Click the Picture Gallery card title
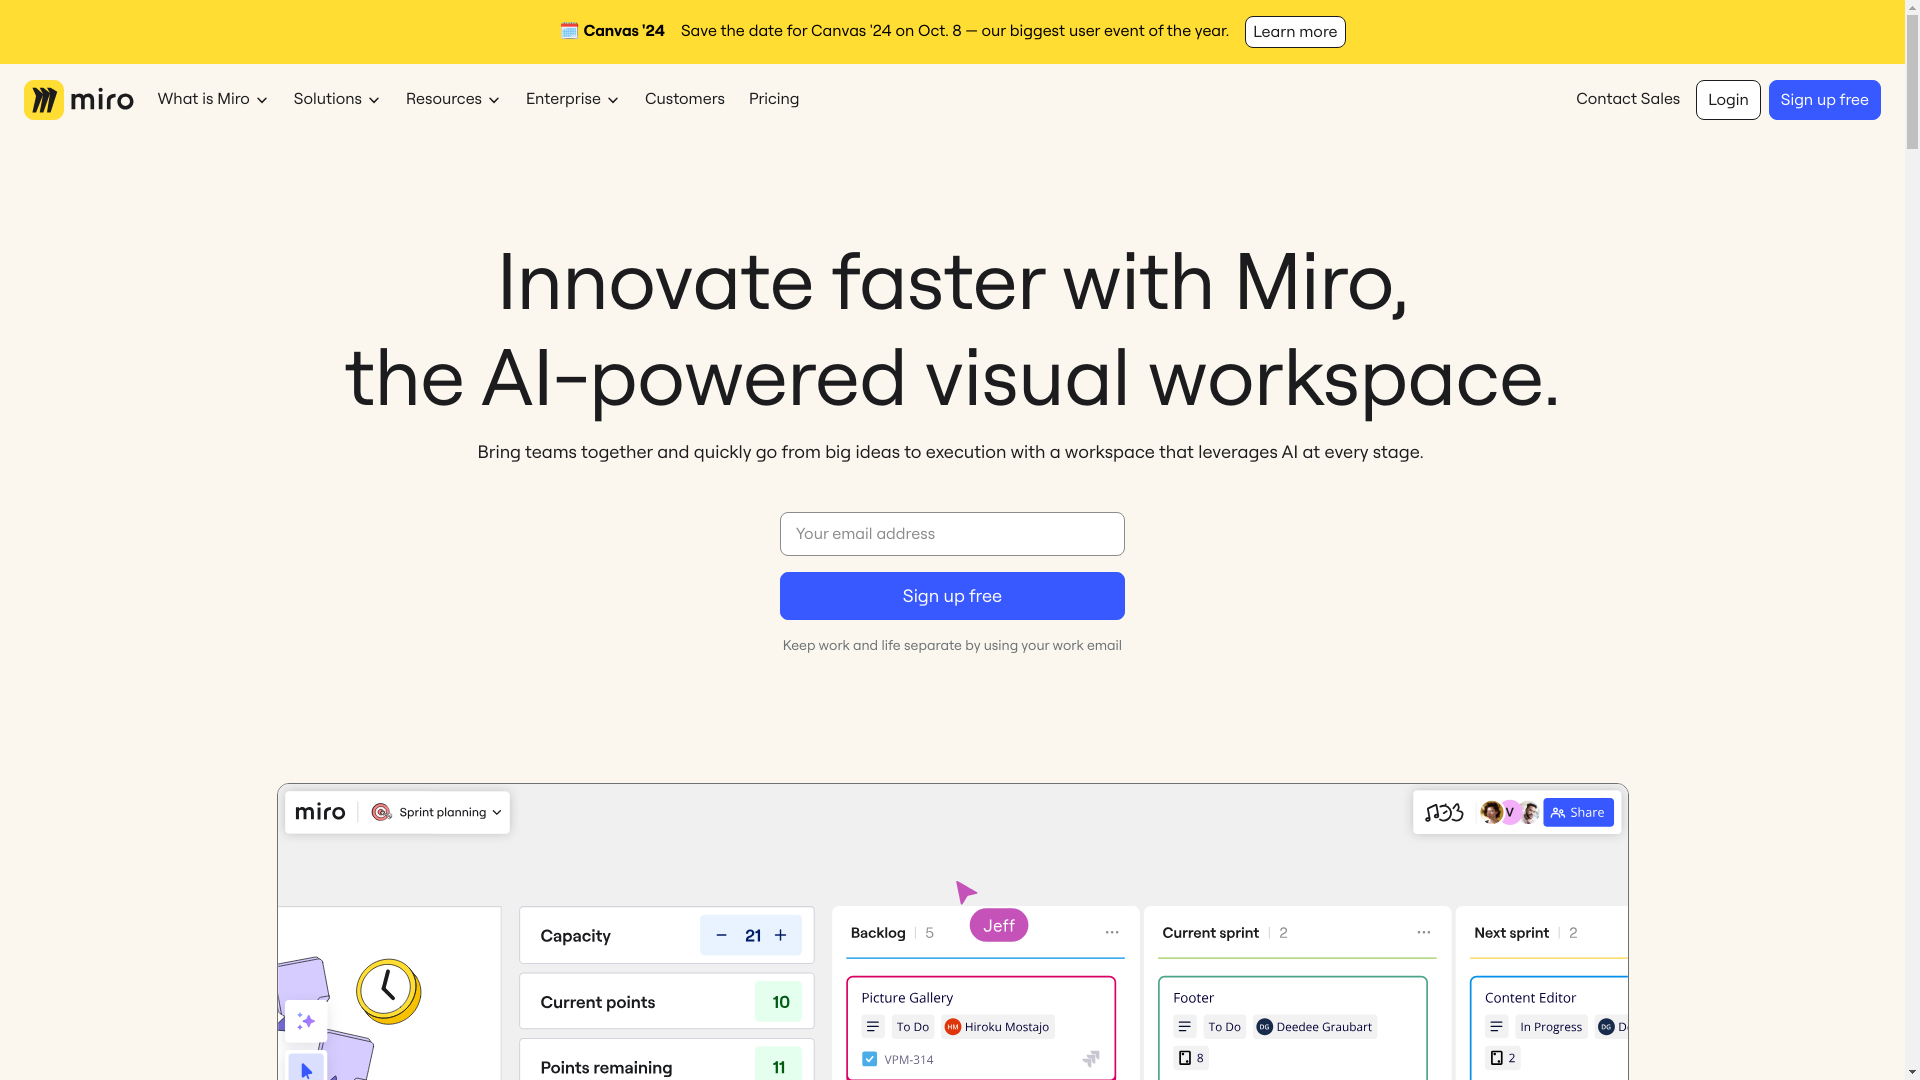Viewport: 1920px width, 1080px height. tap(906, 998)
